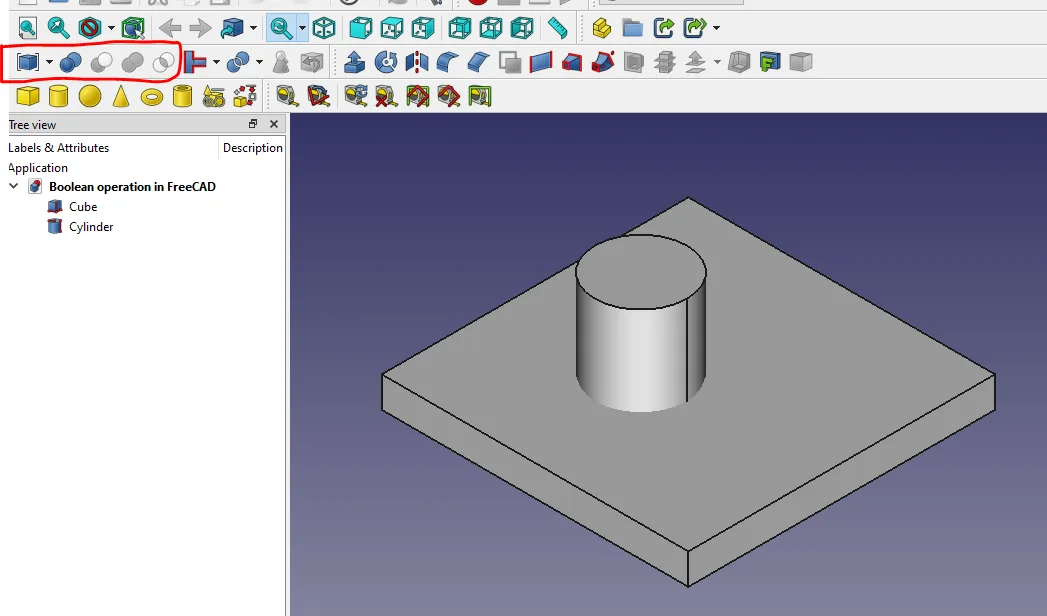Select the Mirror tool icon

416,62
